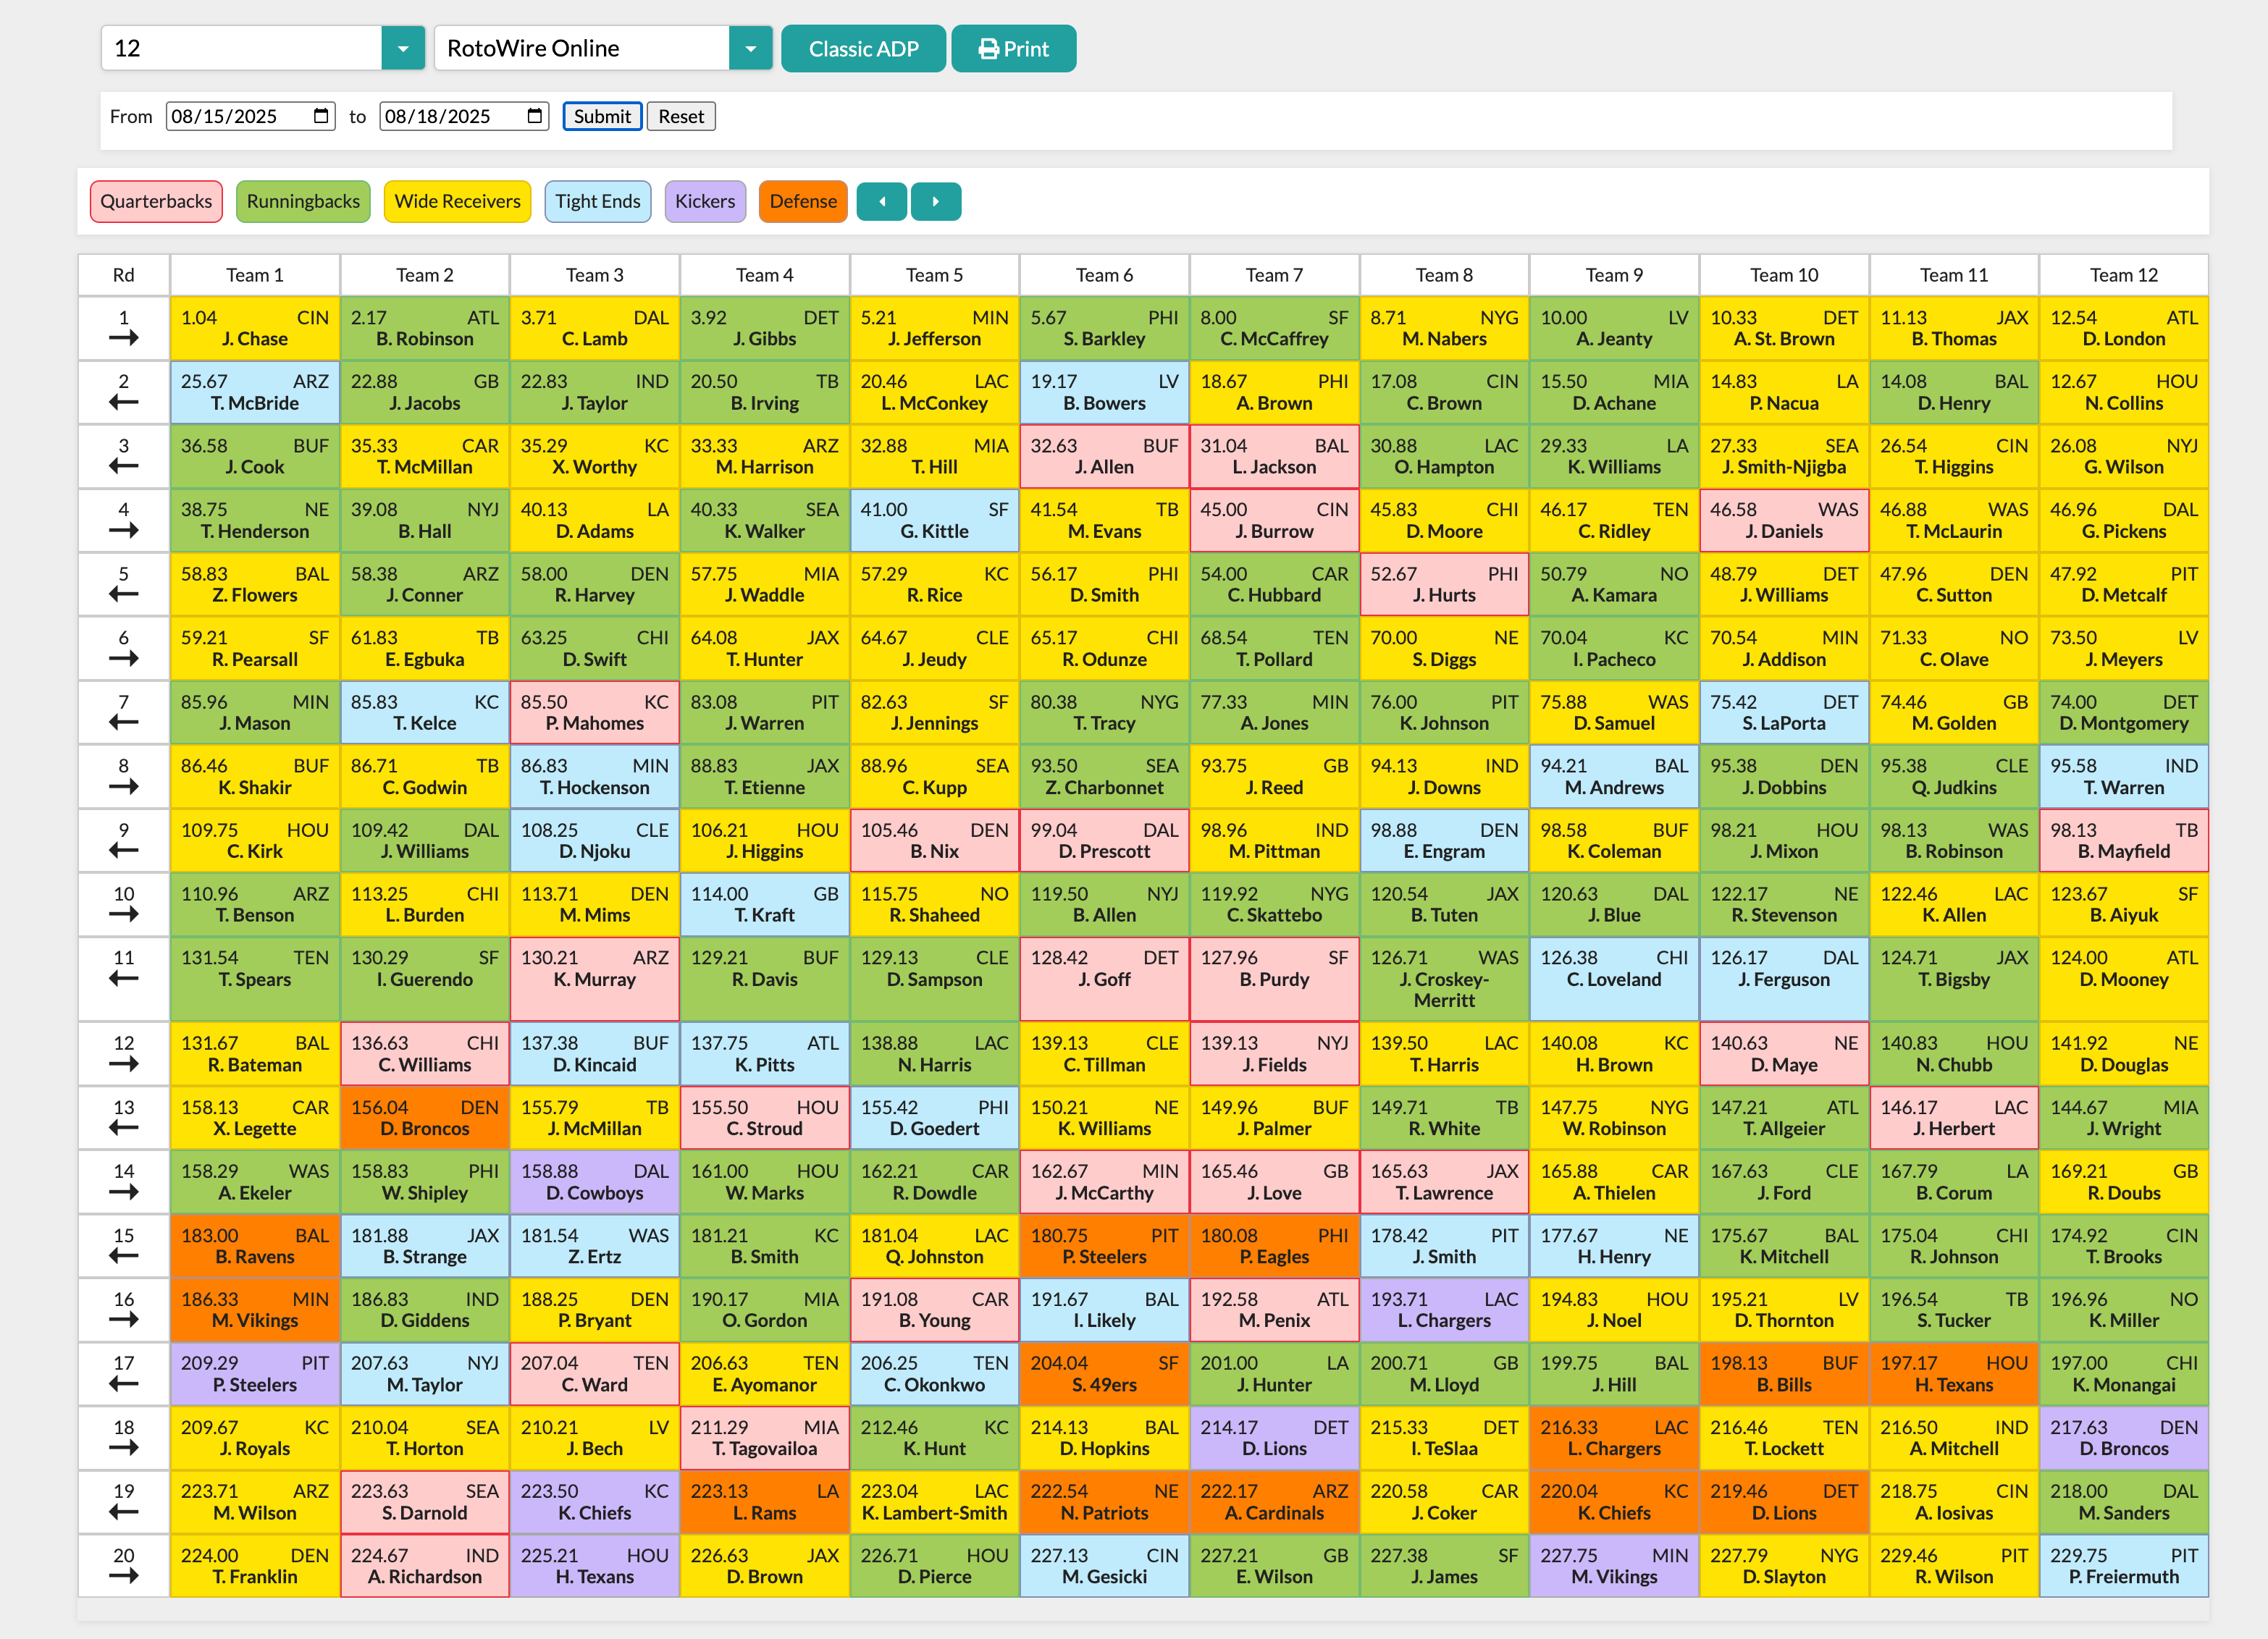Click the round 2 left arrow

point(123,403)
